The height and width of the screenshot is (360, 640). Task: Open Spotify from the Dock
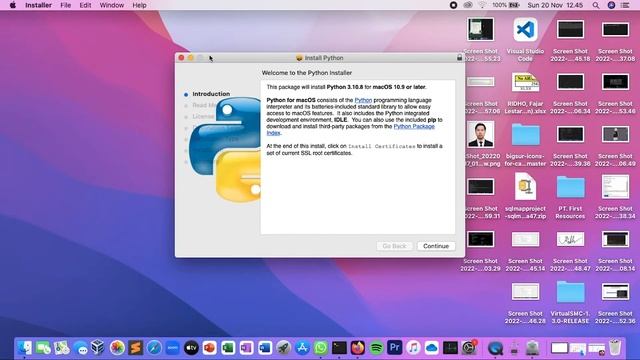point(376,348)
